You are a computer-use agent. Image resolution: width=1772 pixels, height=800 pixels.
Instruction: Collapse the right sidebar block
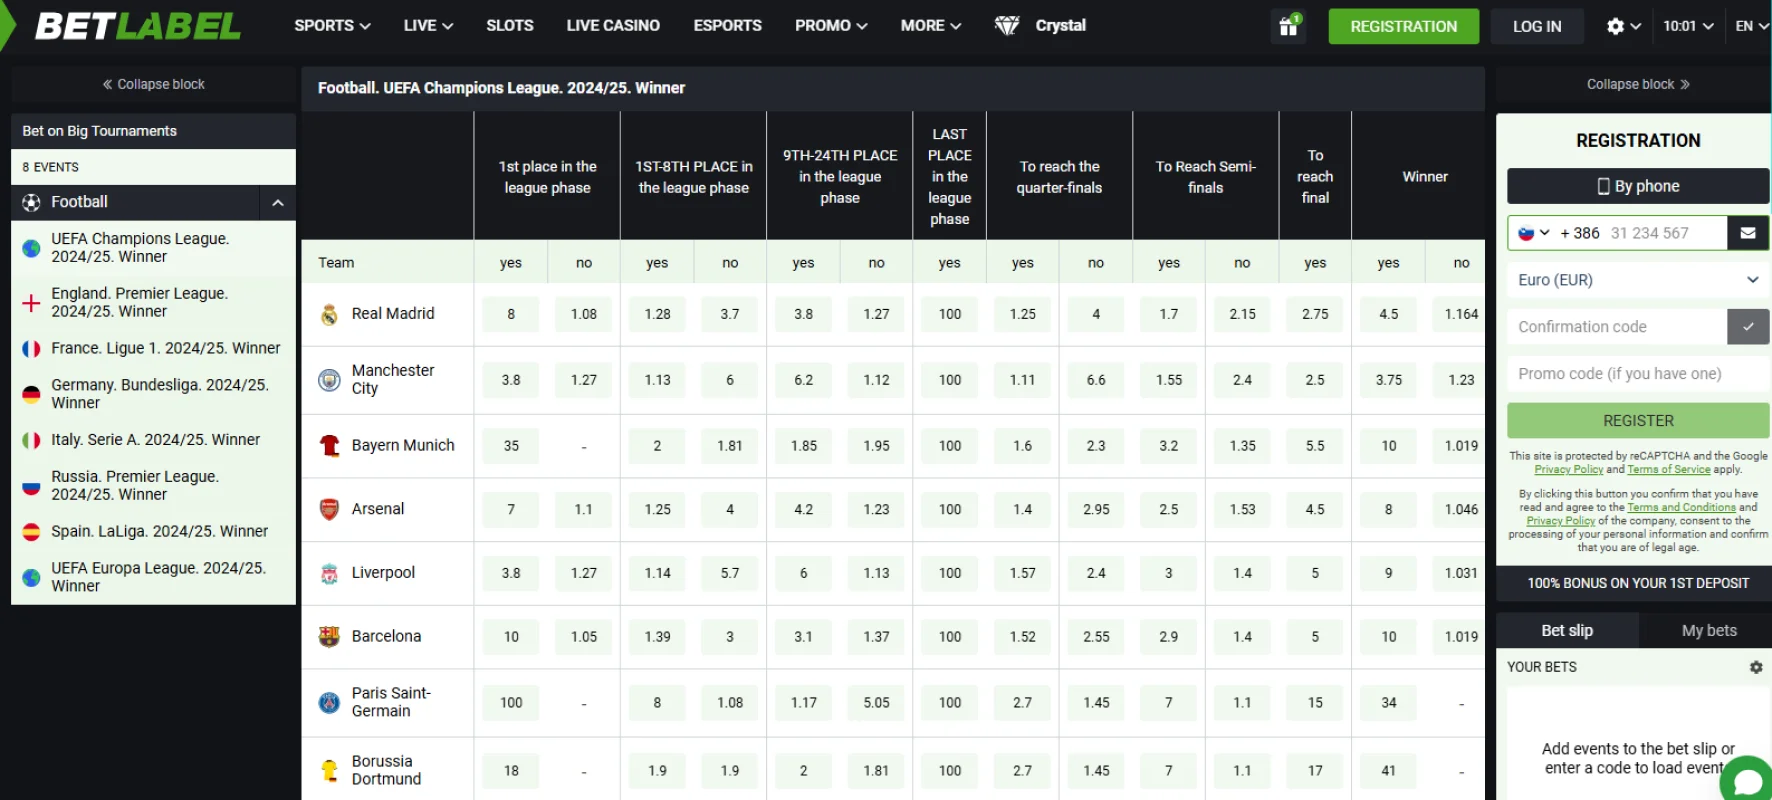click(x=1638, y=85)
